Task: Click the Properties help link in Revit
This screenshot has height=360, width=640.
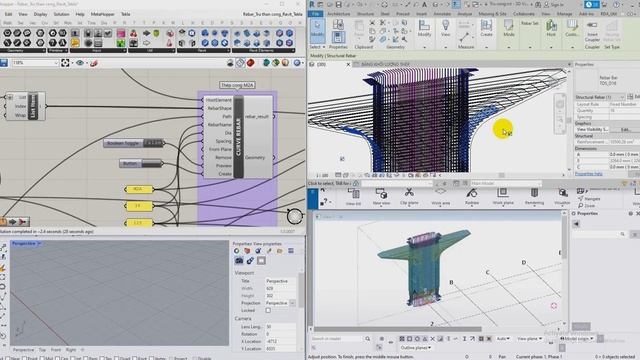Action: tap(588, 174)
